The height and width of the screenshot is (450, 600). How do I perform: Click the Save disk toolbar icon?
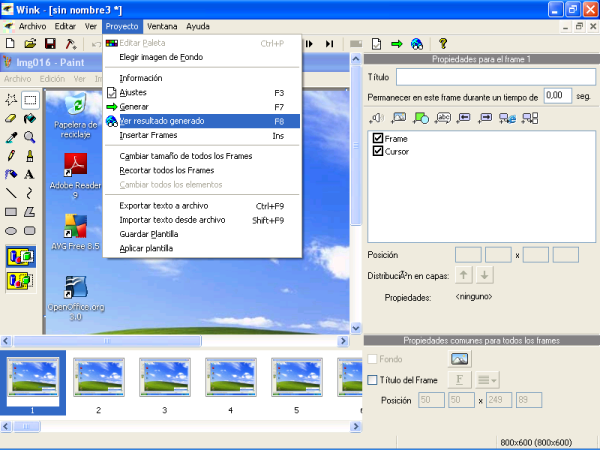click(x=50, y=44)
